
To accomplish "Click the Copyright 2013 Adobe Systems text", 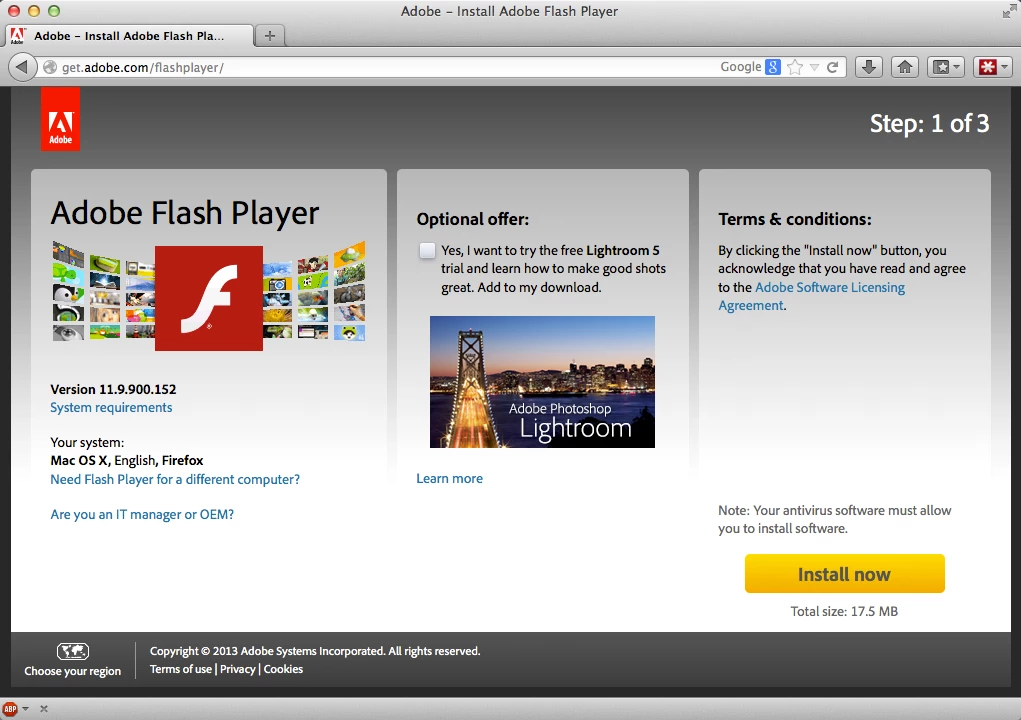I will pyautogui.click(x=315, y=651).
